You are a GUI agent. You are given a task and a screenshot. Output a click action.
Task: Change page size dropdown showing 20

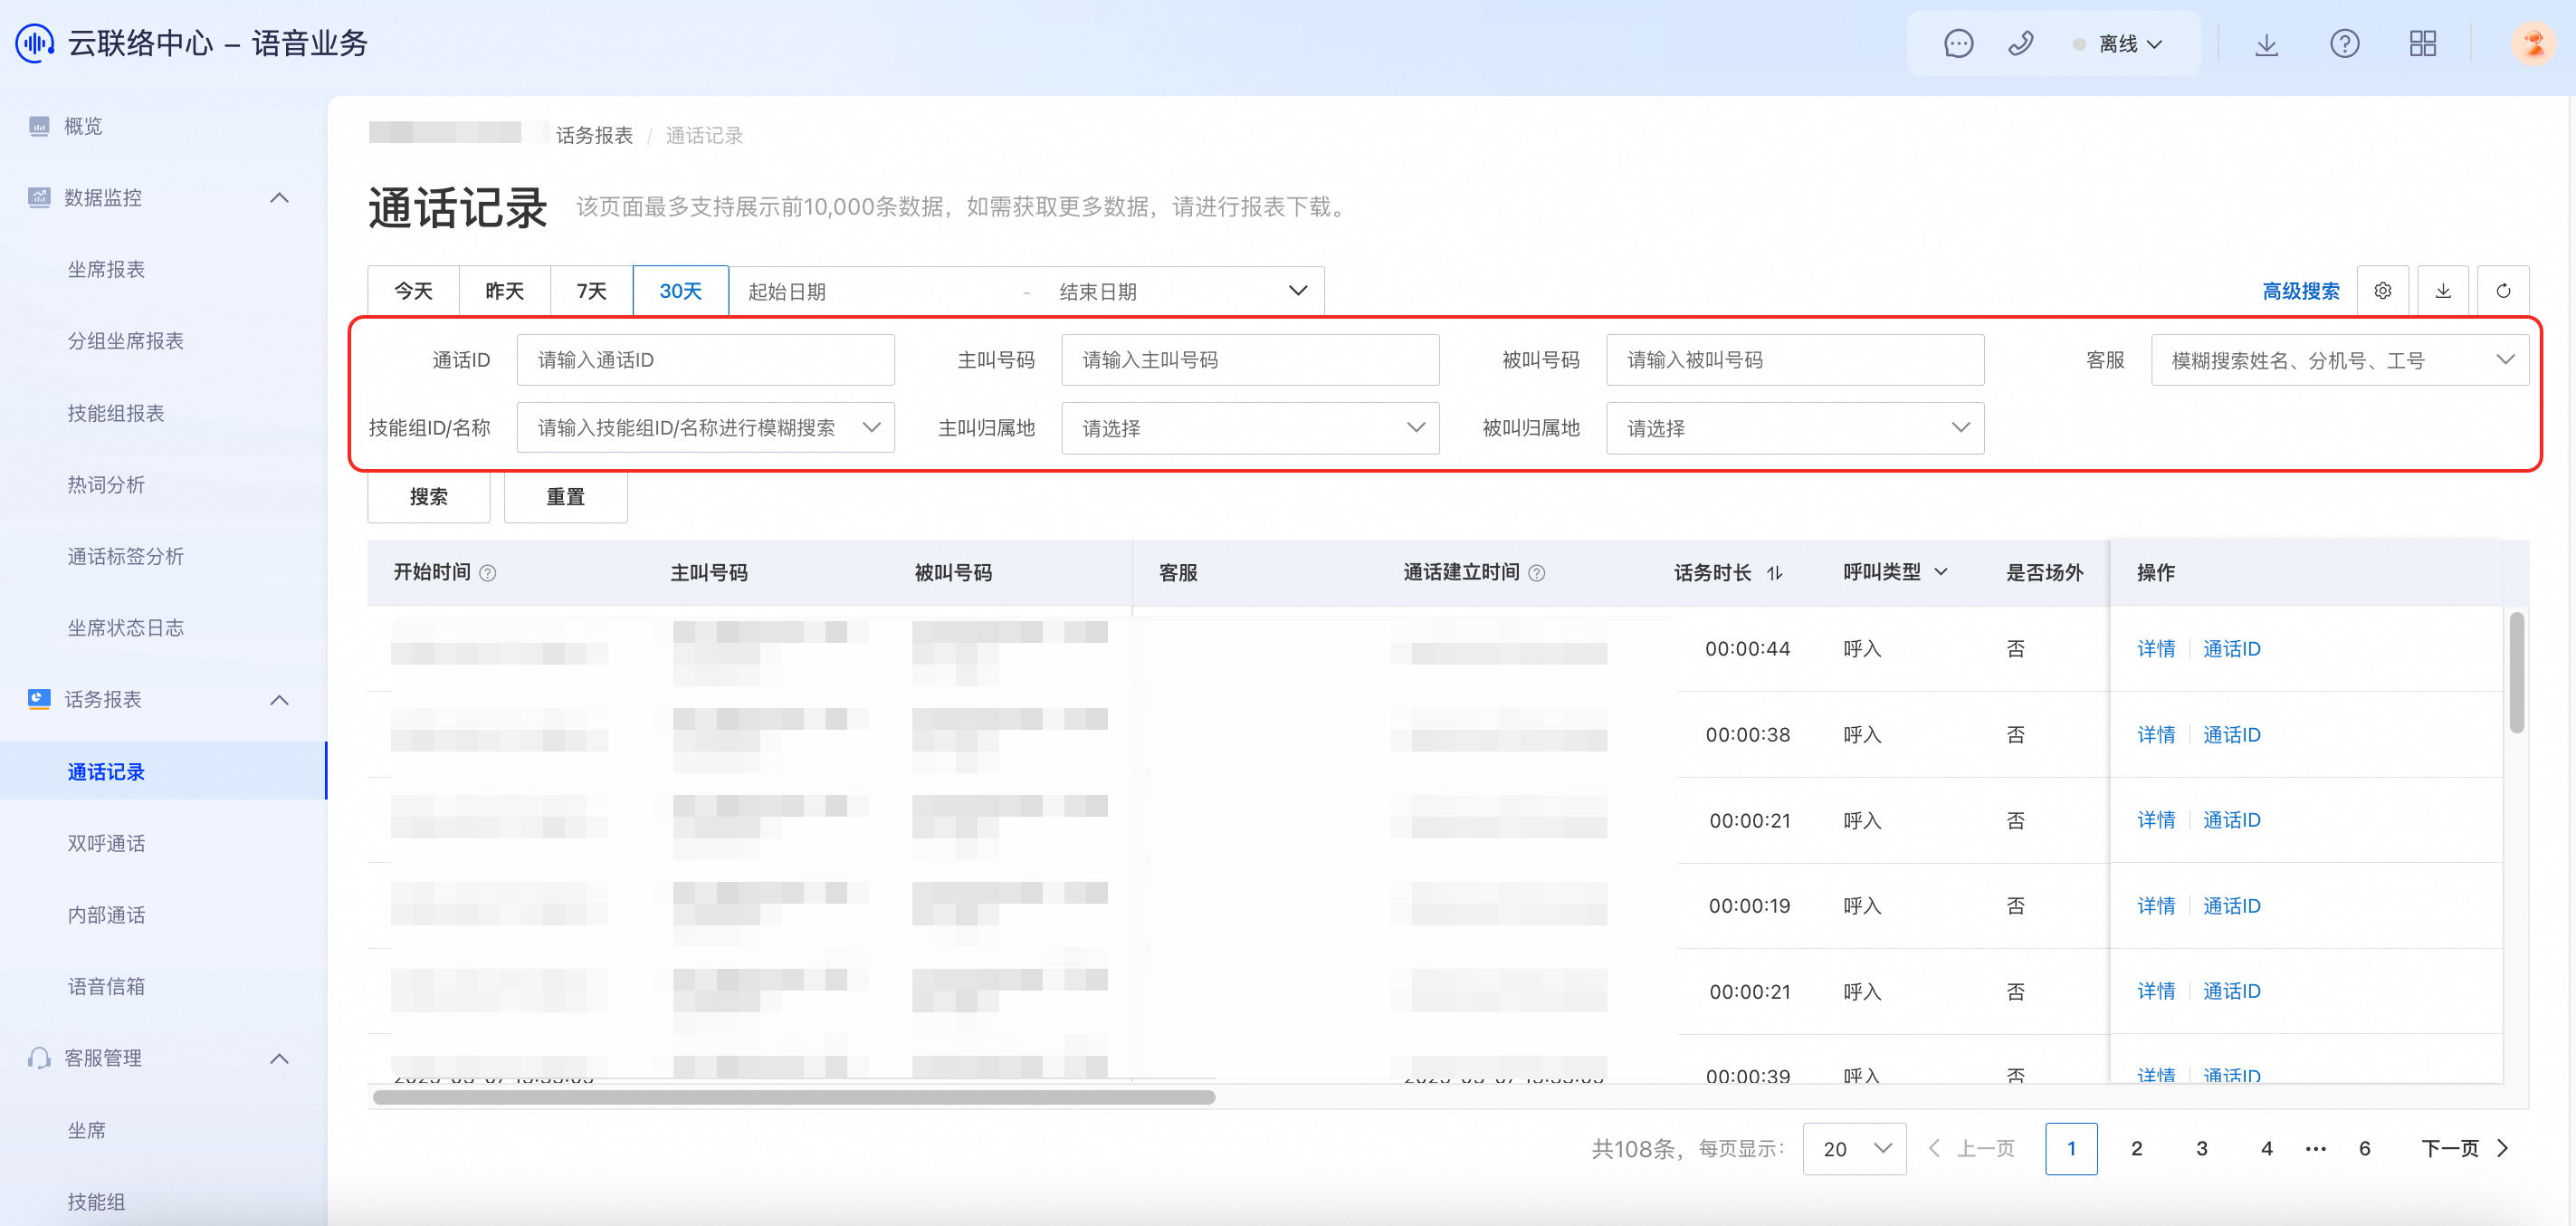point(1854,1149)
